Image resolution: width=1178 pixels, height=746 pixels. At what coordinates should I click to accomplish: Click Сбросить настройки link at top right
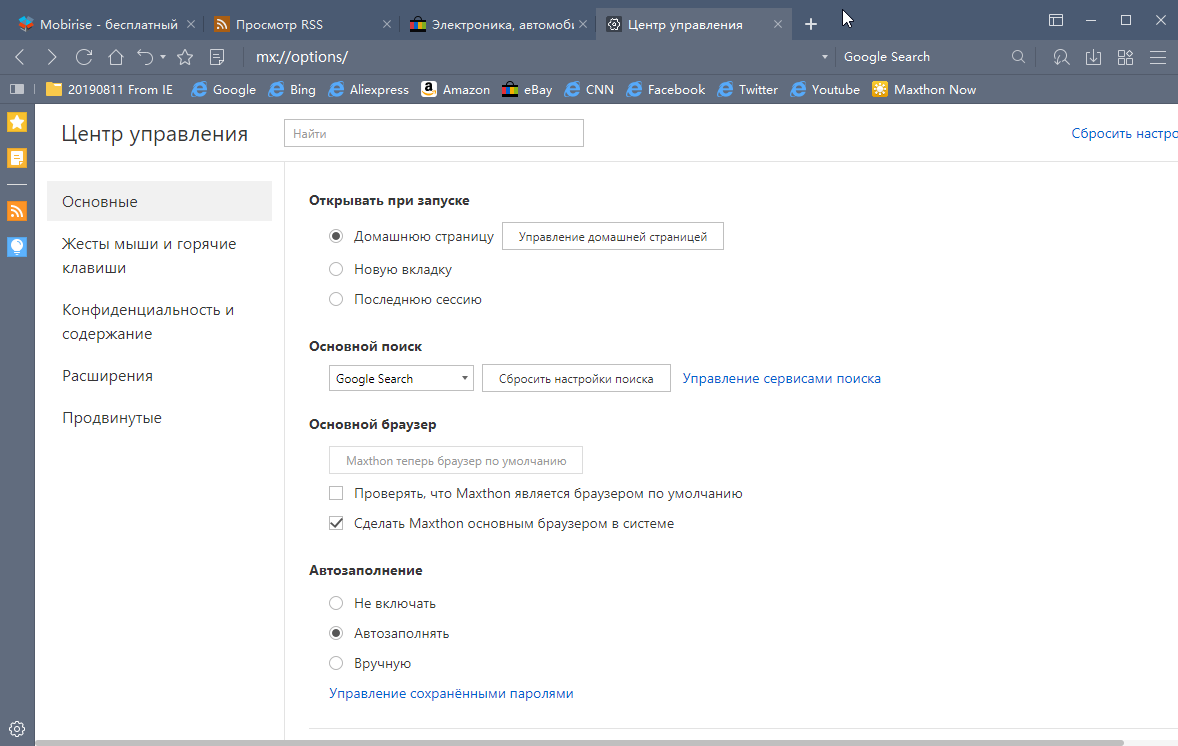(1124, 134)
